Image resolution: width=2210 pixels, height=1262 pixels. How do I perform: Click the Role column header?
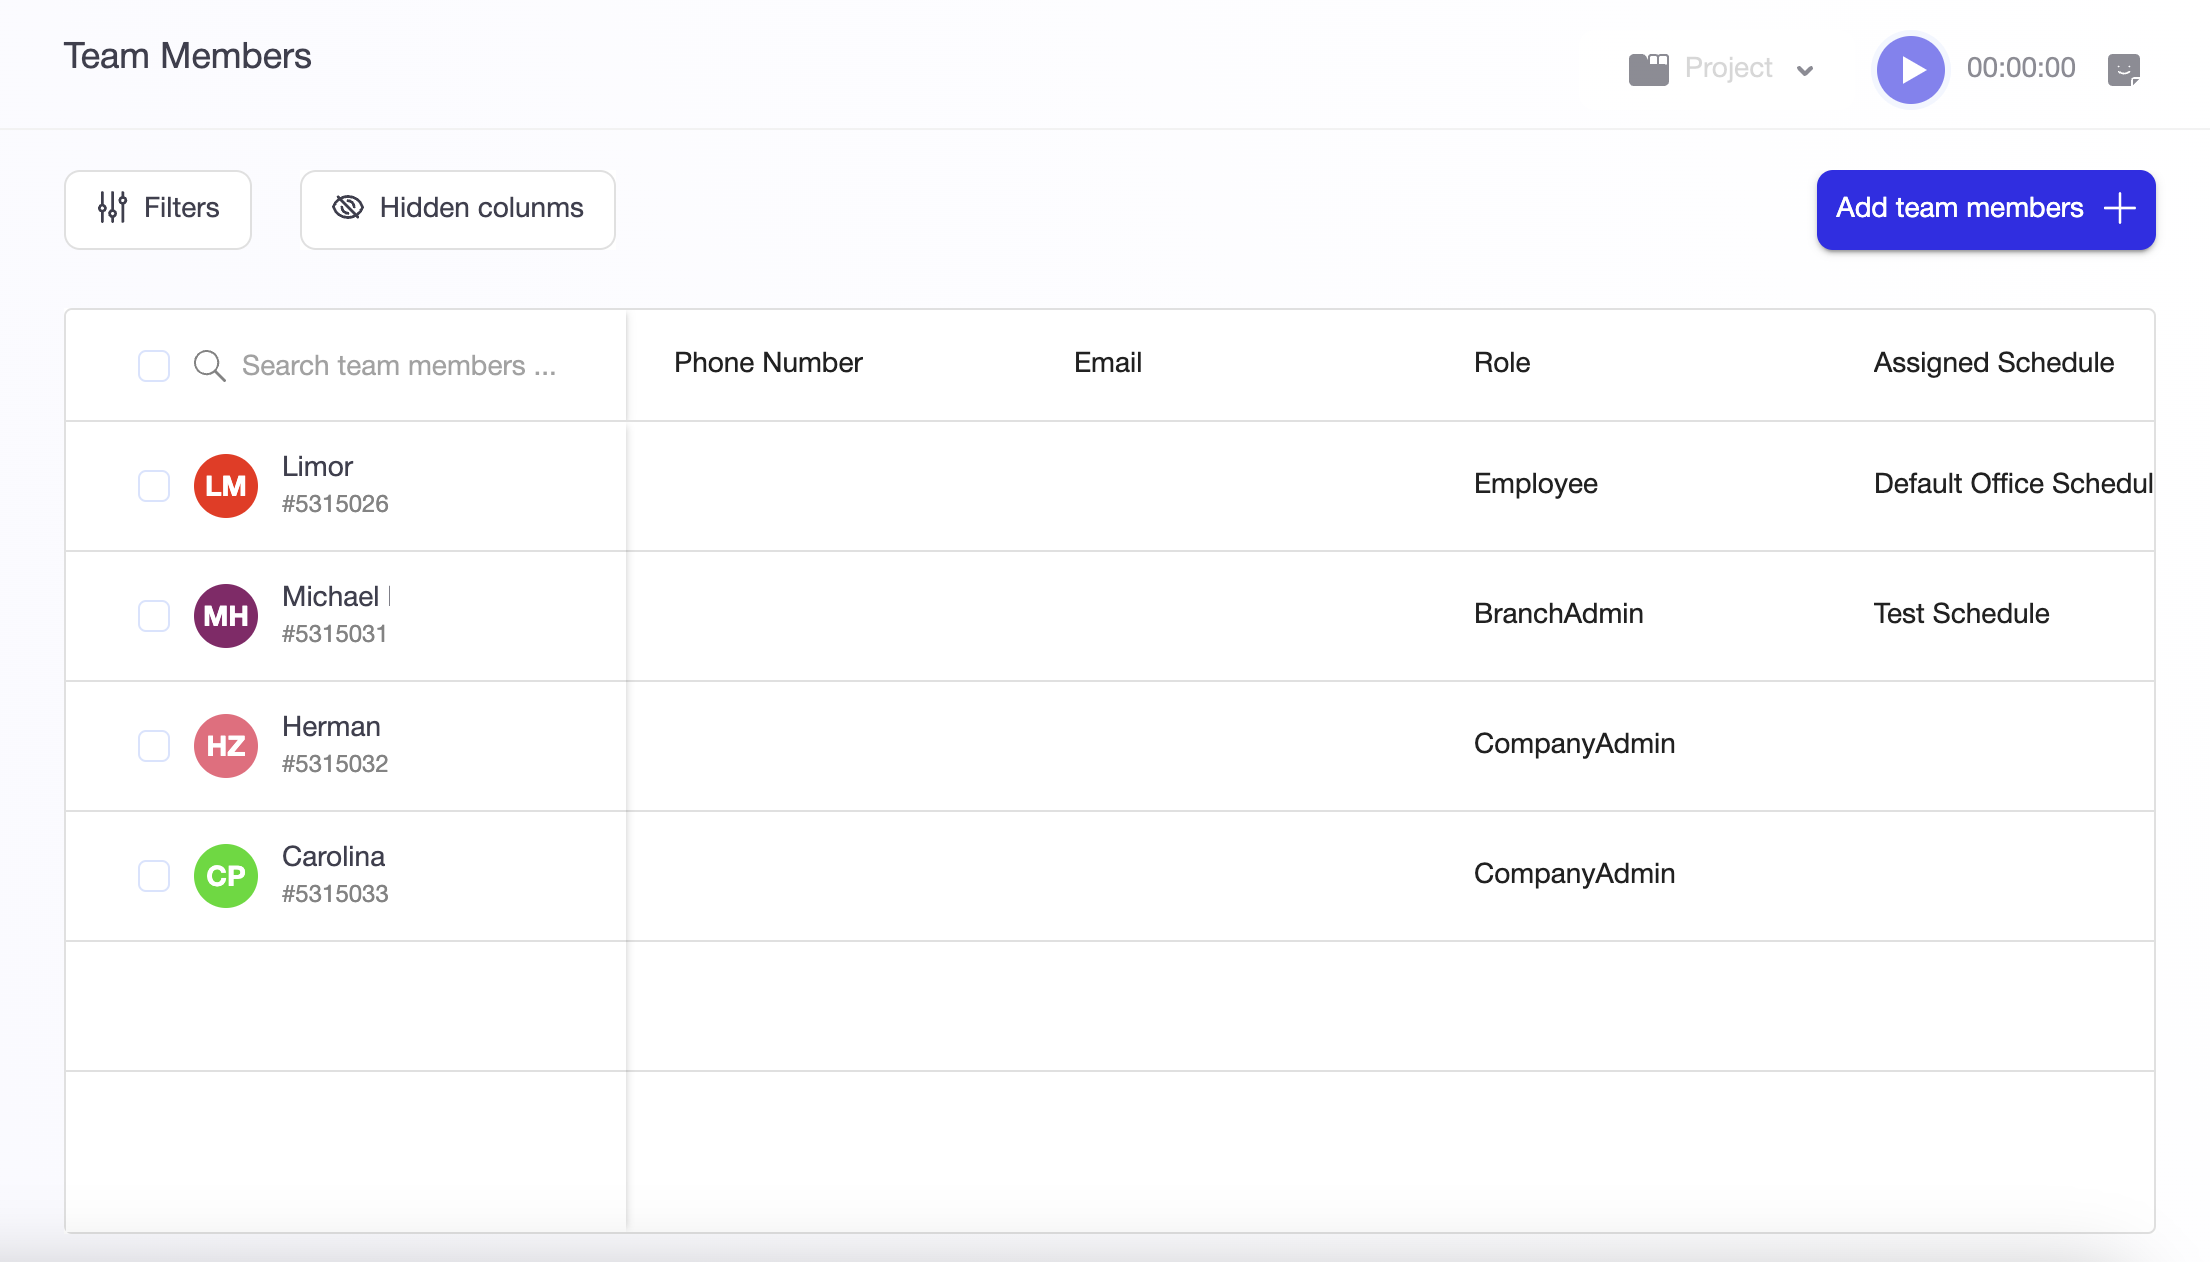coord(1502,363)
